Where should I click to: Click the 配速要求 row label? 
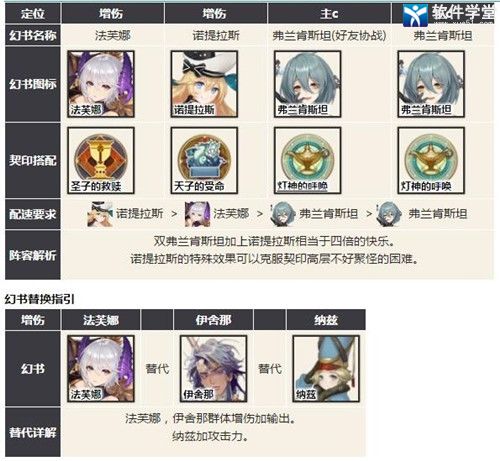(33, 214)
